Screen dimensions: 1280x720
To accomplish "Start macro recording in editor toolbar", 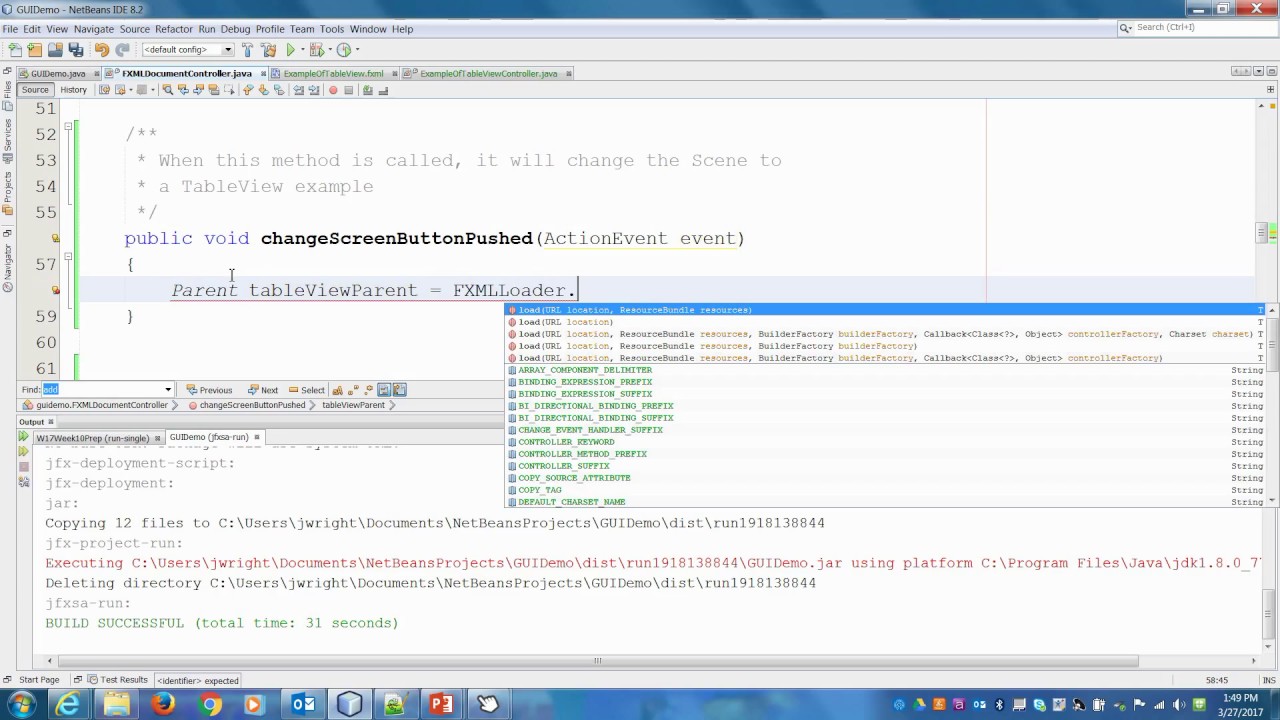I will tap(333, 90).
